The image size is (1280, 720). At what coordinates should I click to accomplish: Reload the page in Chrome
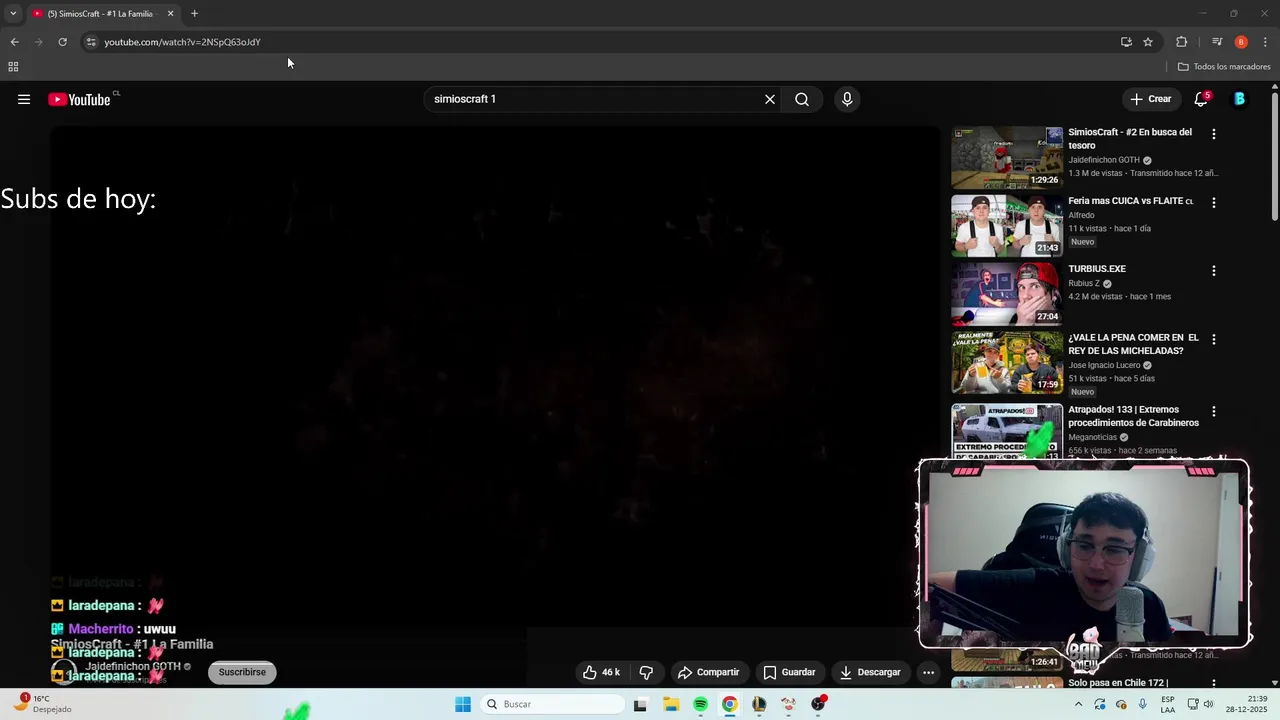point(62,42)
